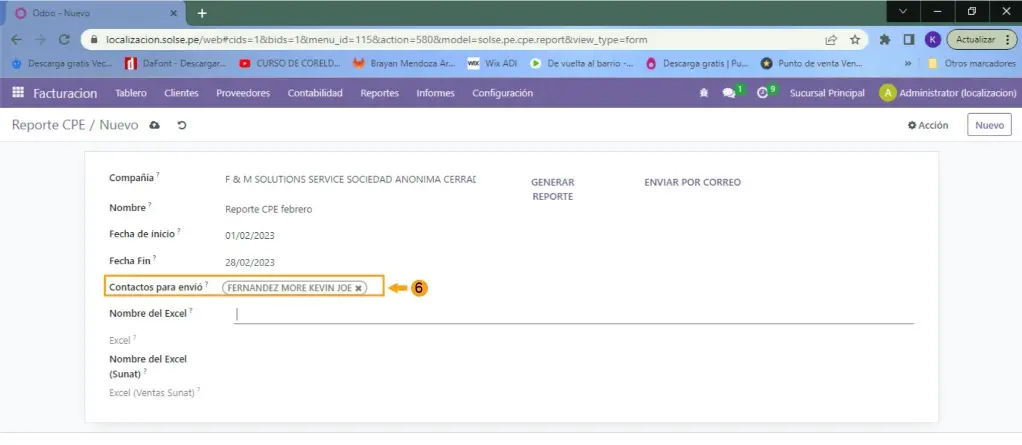Open the chat messages icon
The image size is (1022, 445).
(x=729, y=93)
